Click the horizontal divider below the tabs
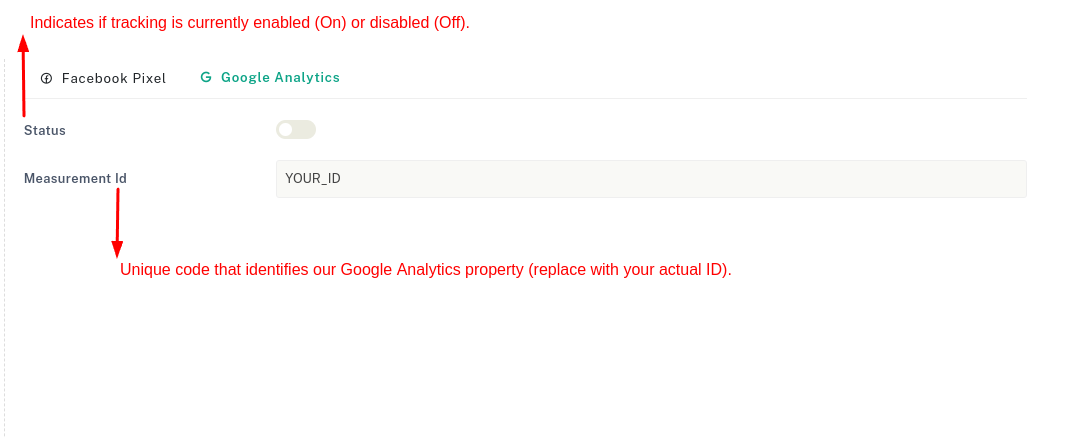 click(600, 98)
